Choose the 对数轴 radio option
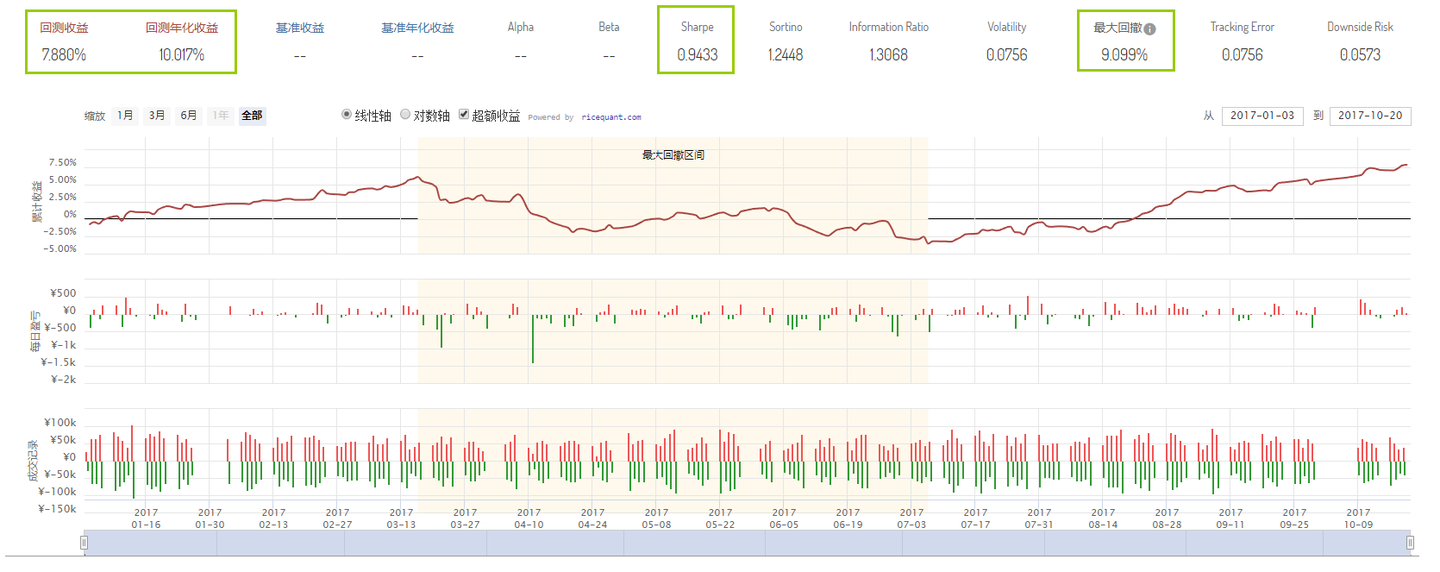 point(405,115)
